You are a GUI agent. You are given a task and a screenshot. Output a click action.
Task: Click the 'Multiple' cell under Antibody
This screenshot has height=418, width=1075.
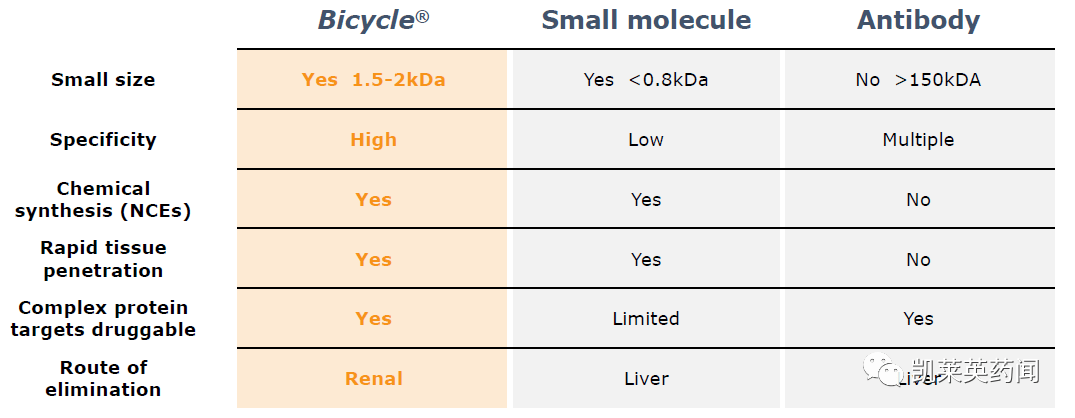(919, 140)
